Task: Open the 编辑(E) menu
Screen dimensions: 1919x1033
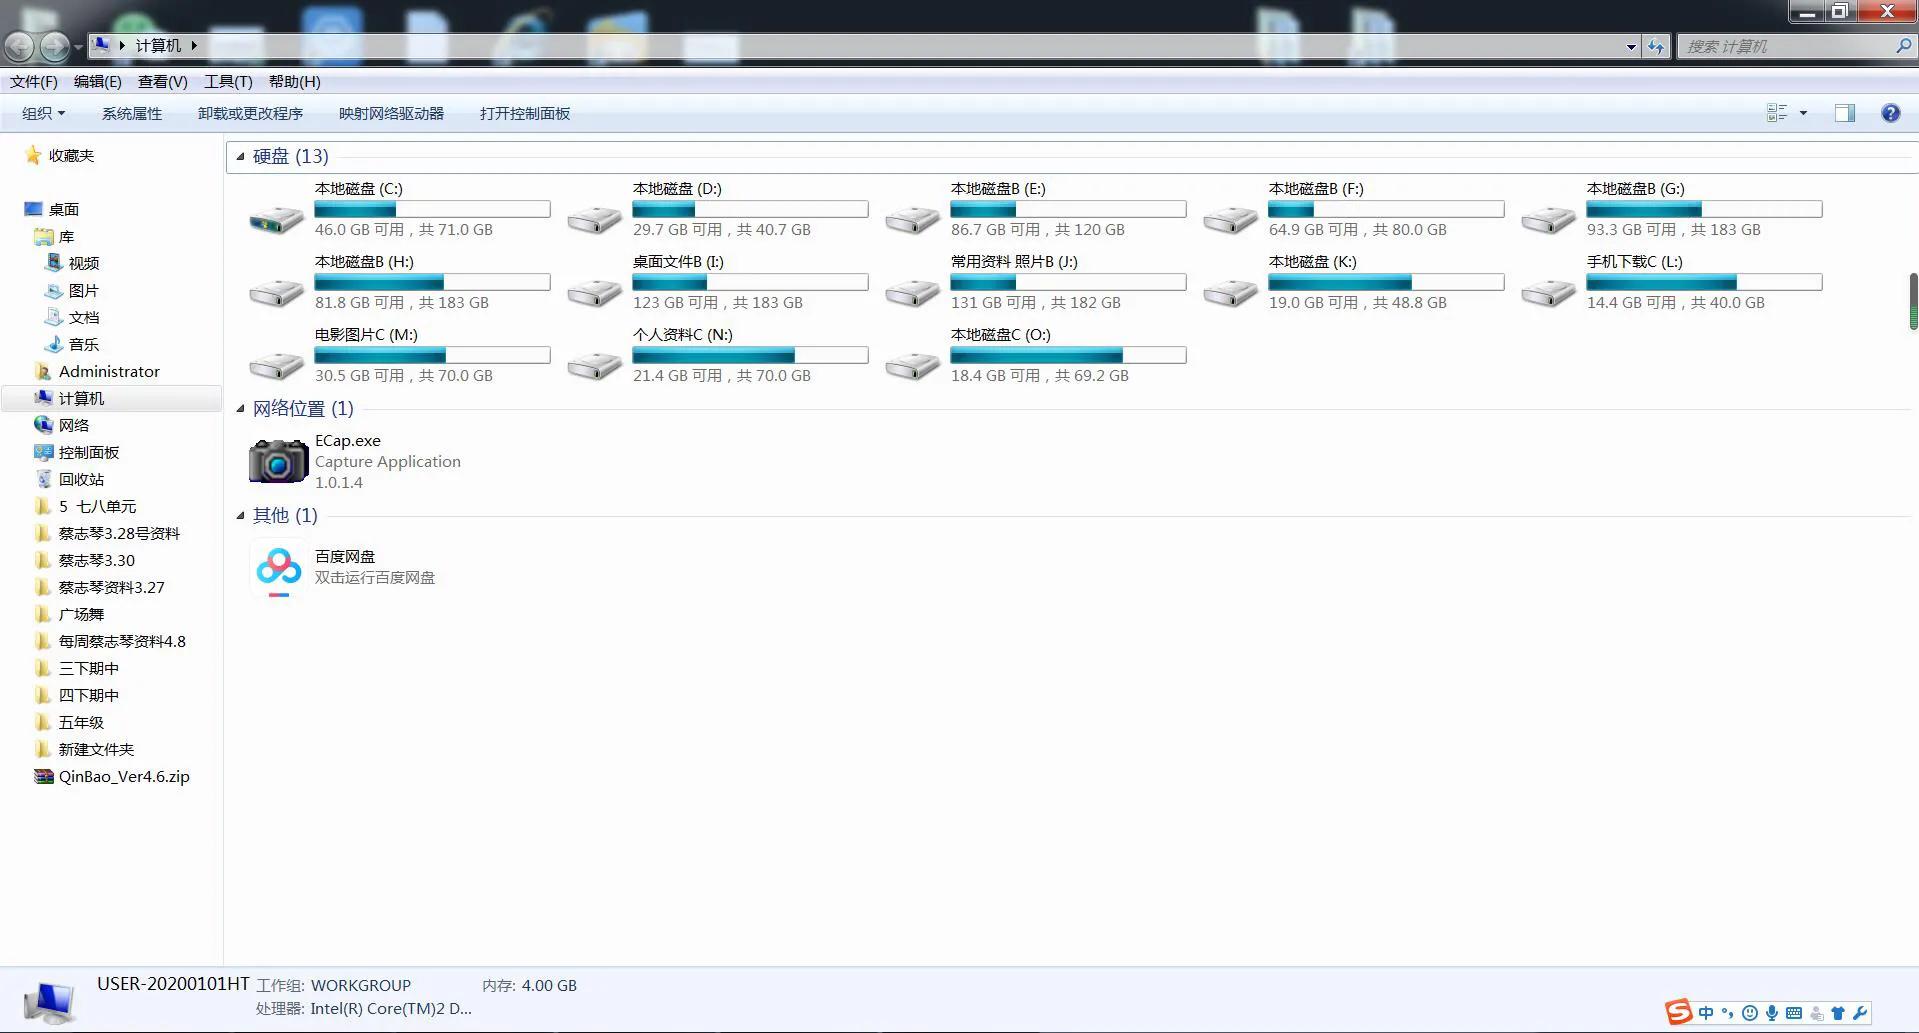Action: click(98, 82)
